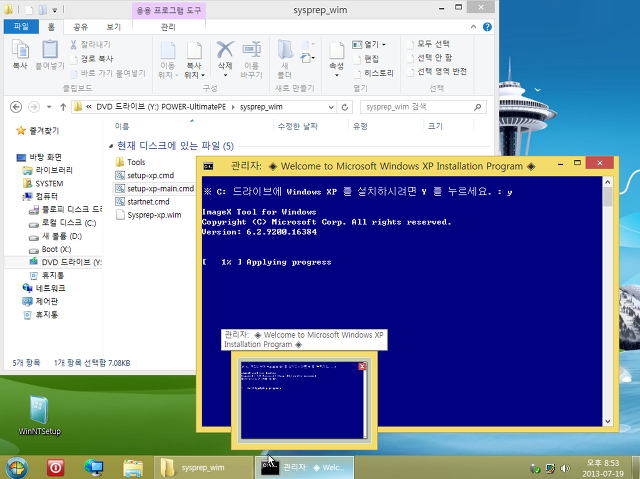Collapse the 현재 디스크에 있는 파일 group

(111, 146)
